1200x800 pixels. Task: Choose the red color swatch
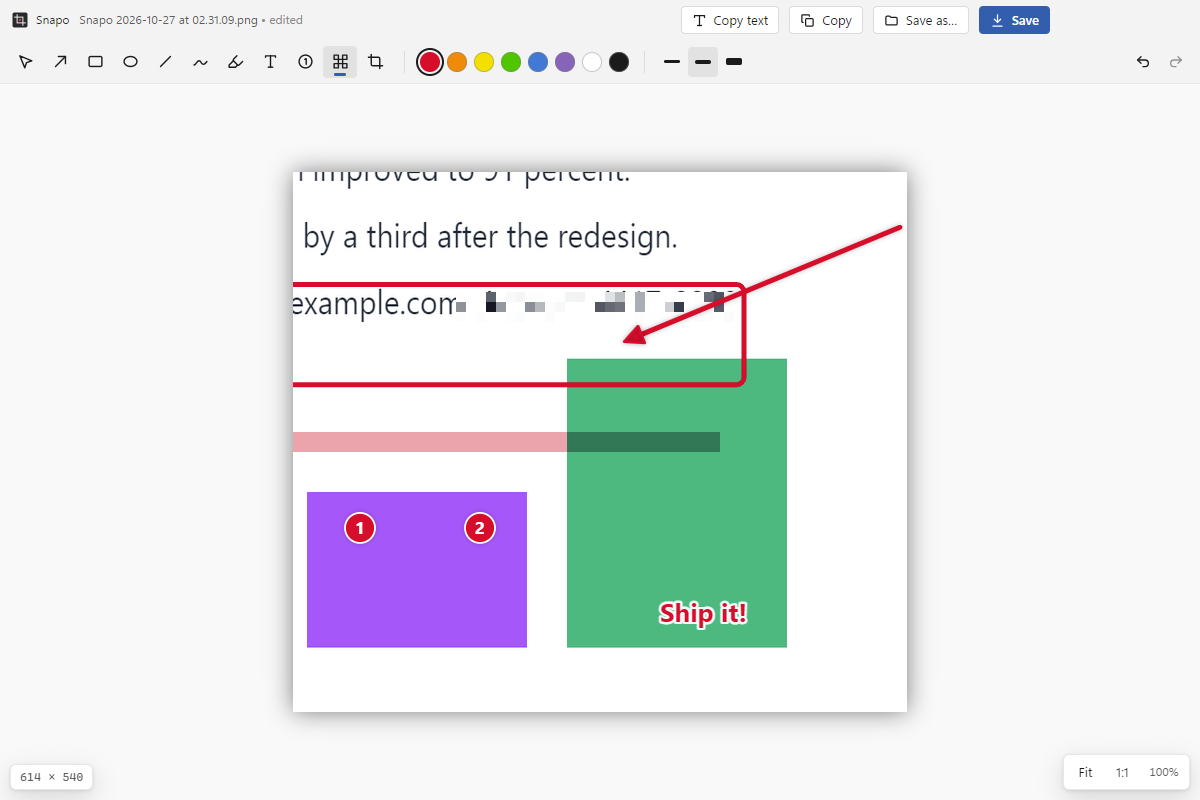click(430, 62)
